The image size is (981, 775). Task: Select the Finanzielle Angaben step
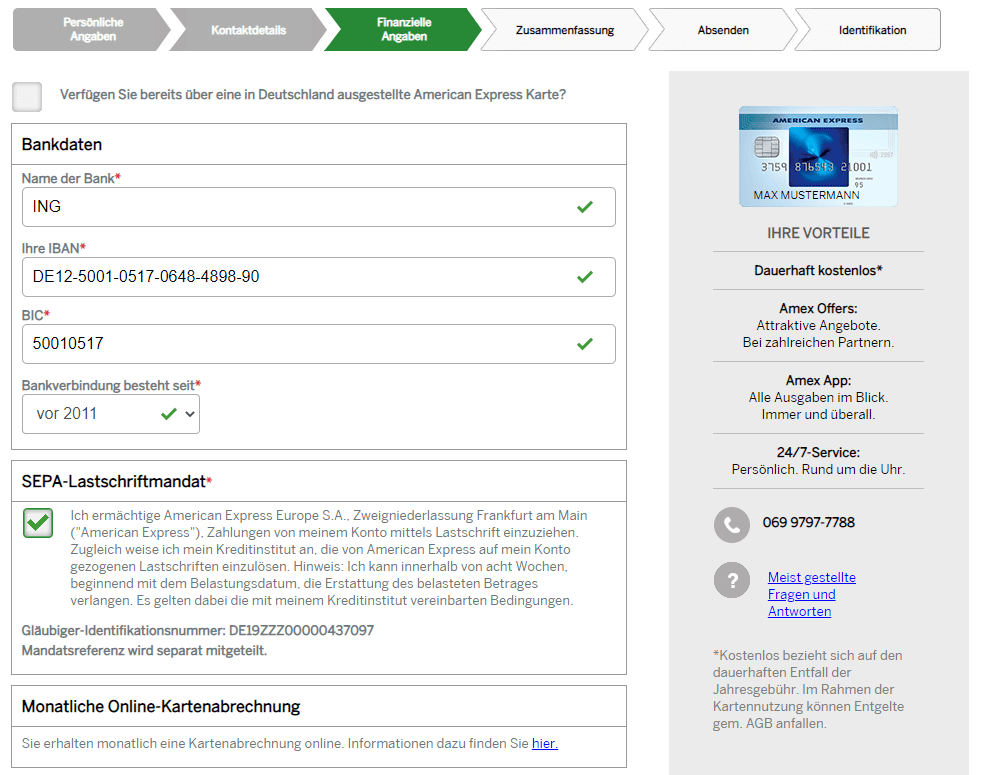(404, 29)
